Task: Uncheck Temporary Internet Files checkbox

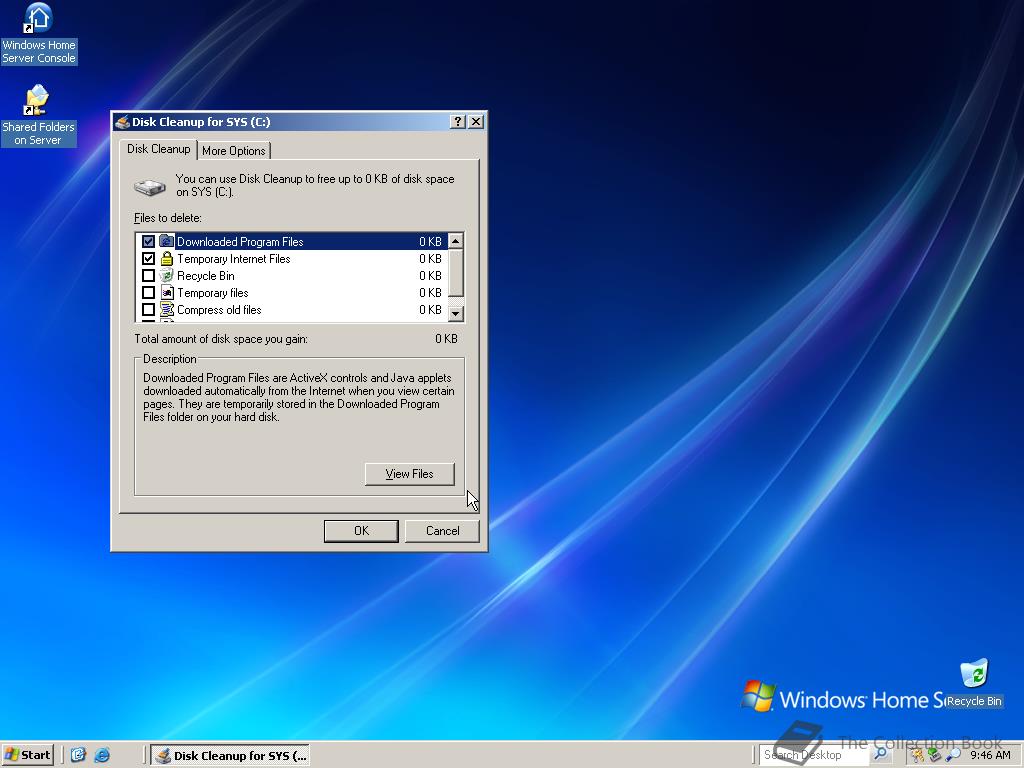Action: [149, 259]
